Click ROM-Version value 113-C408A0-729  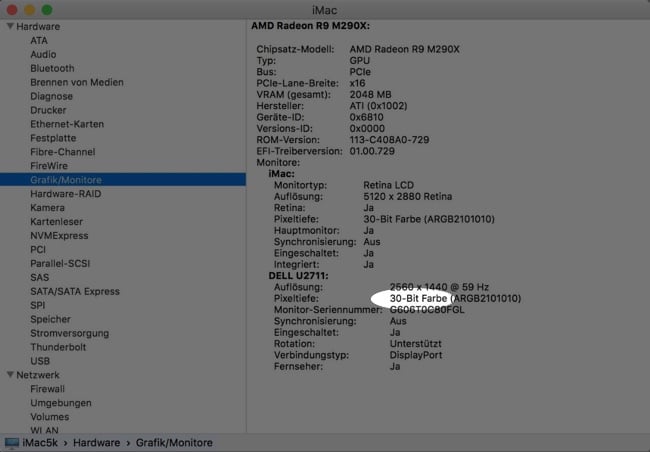389,140
